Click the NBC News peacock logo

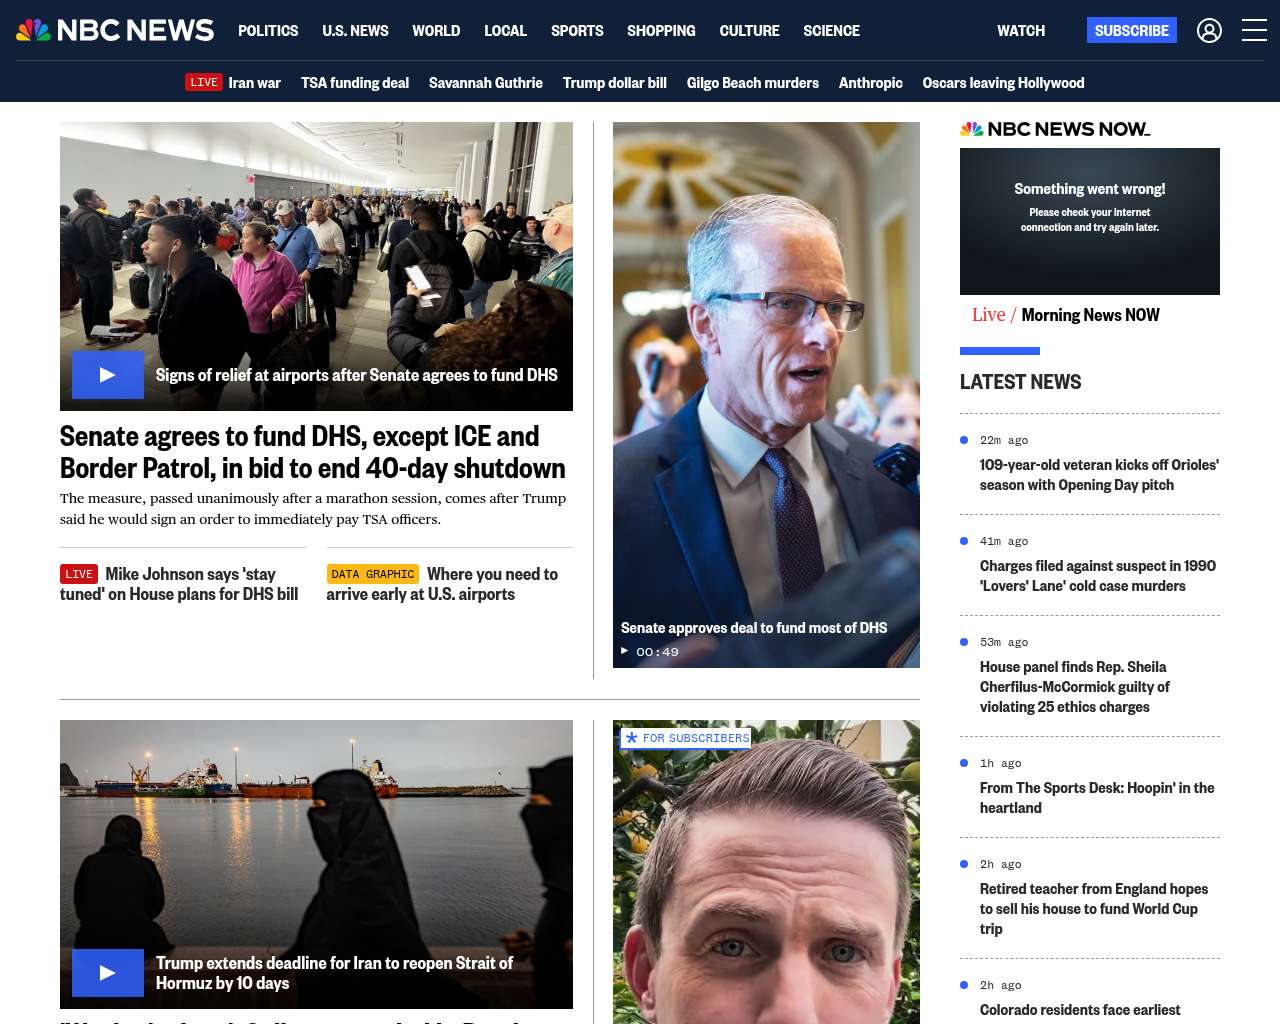115,30
